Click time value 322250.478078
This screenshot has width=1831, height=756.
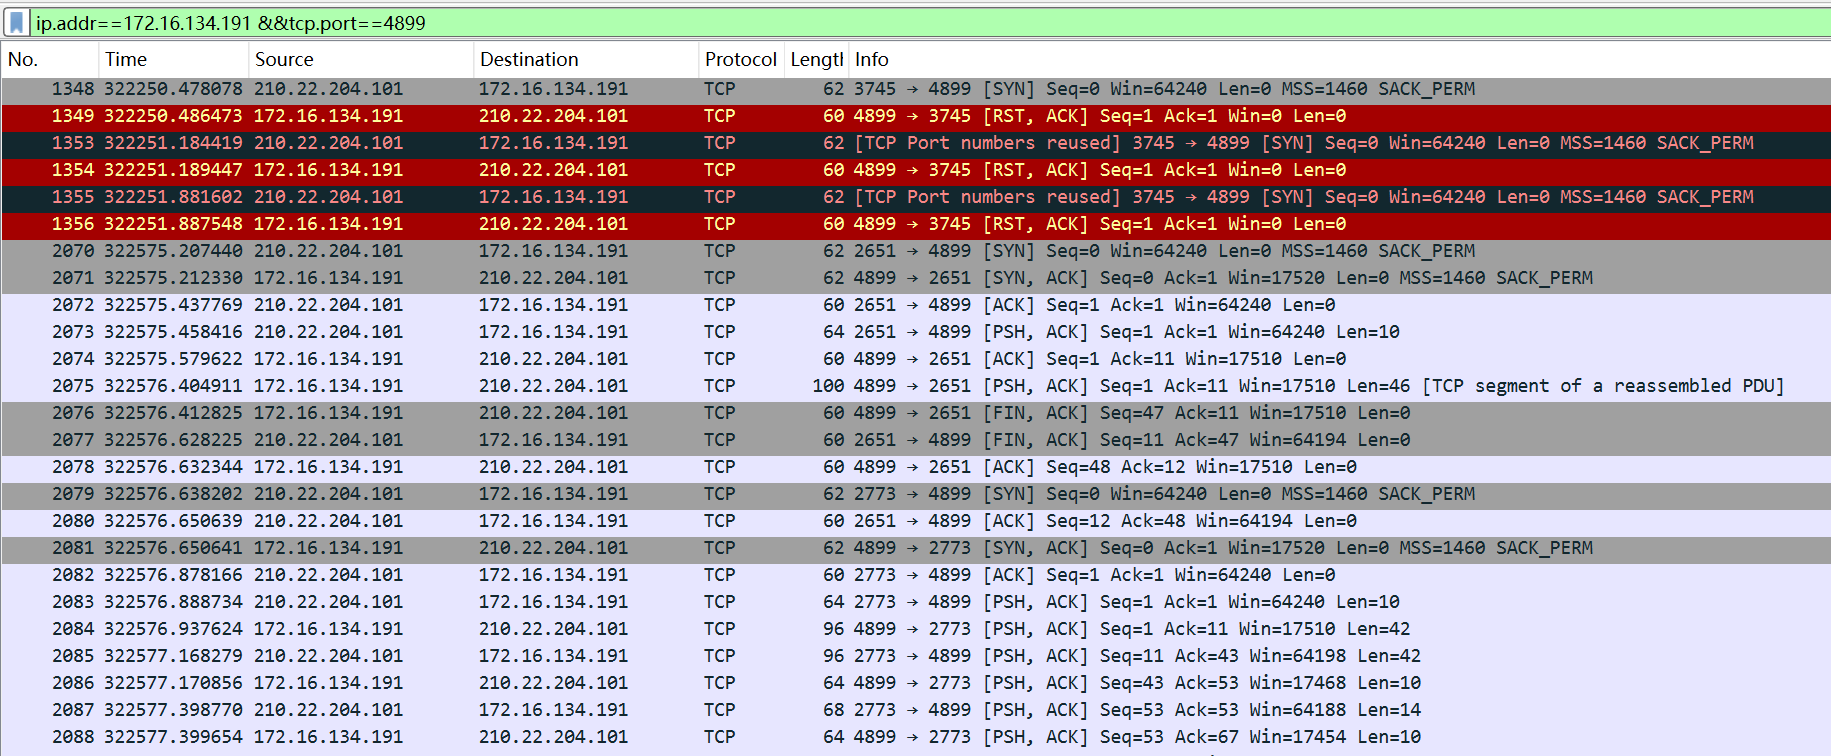[173, 89]
